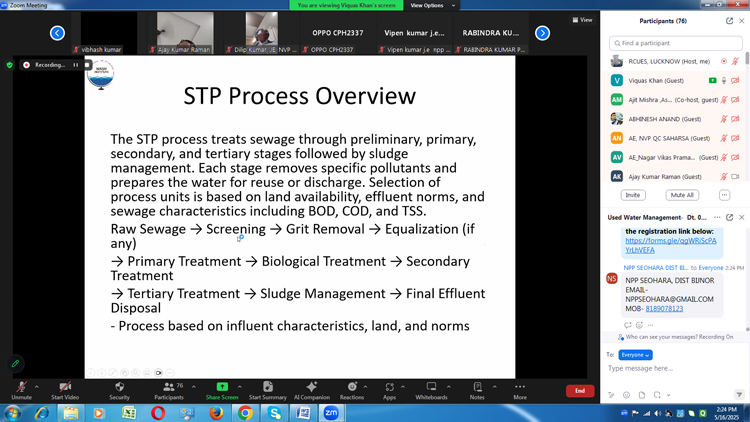
Task: Select Everyone recipient dropdown in chat
Action: click(635, 355)
